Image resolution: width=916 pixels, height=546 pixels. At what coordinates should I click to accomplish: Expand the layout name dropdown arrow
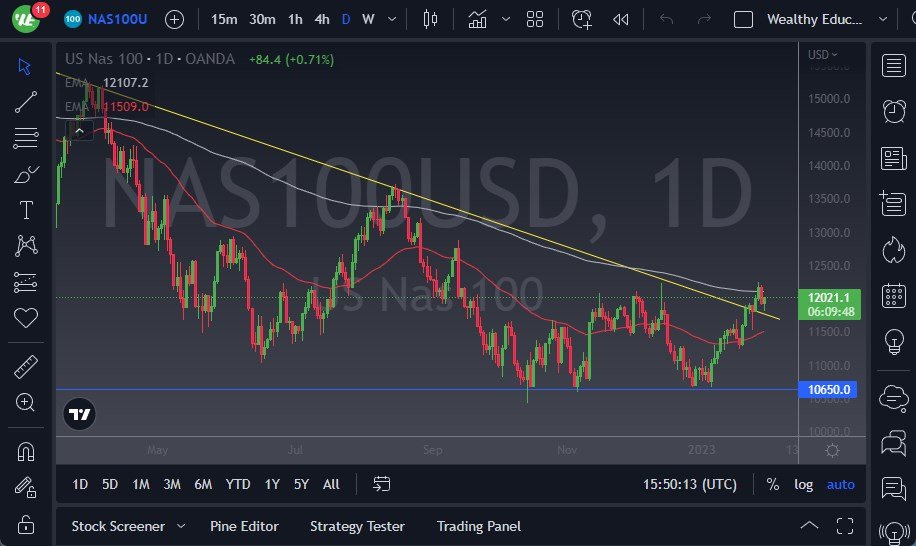point(883,19)
